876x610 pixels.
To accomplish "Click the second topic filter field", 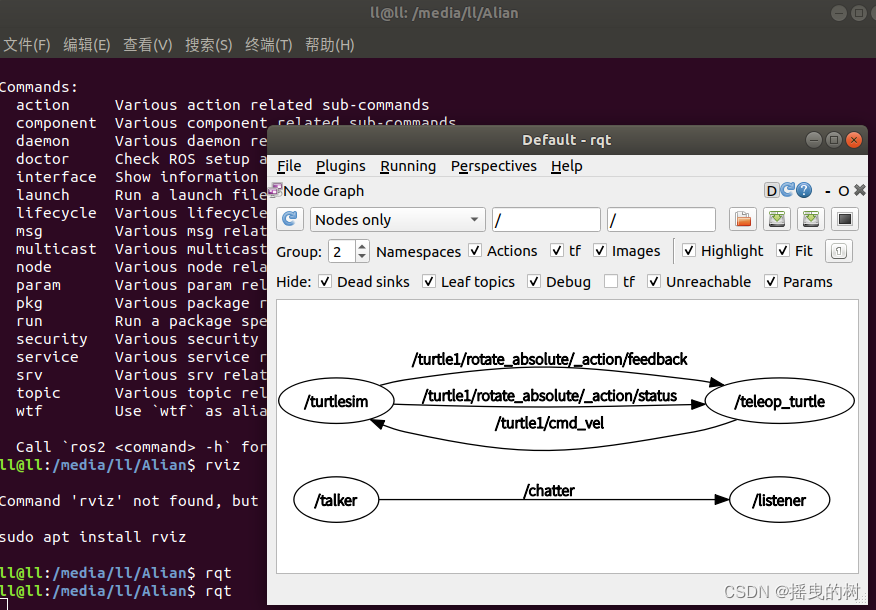I will [x=661, y=220].
